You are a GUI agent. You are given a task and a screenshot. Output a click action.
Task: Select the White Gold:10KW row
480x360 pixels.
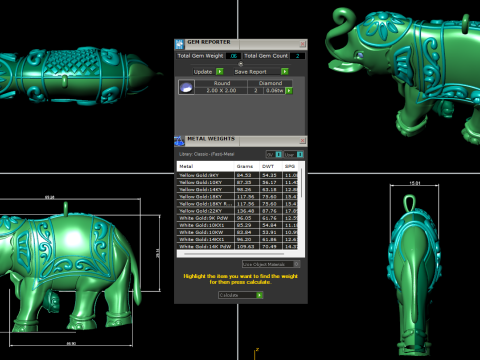[237, 232]
